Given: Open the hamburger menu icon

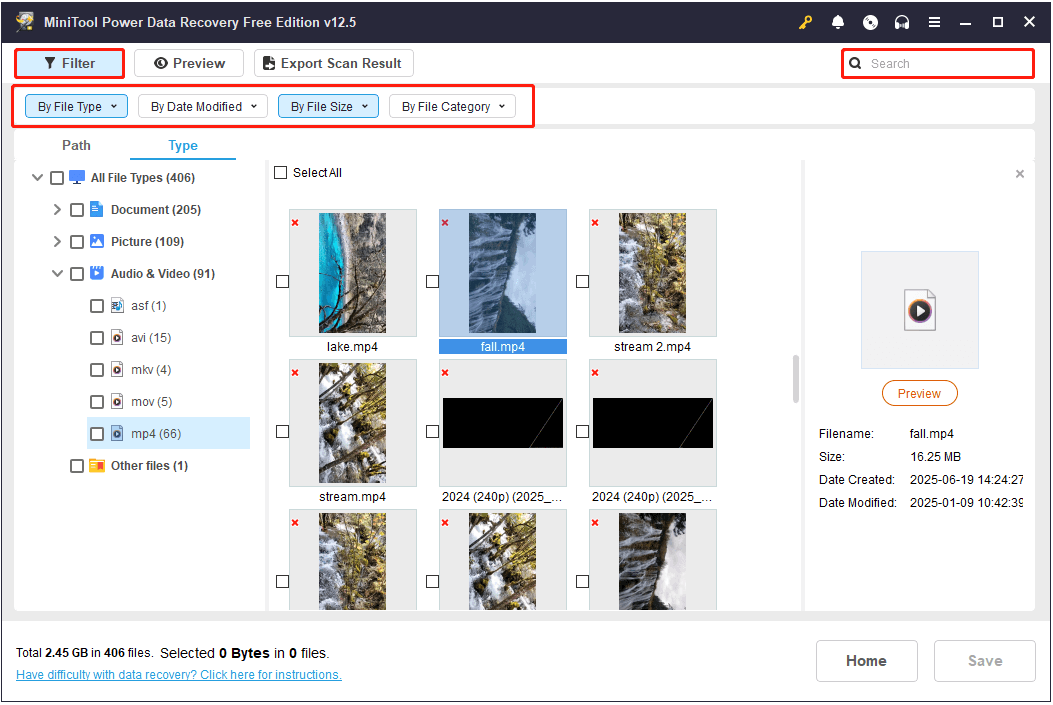Looking at the screenshot, I should (934, 22).
